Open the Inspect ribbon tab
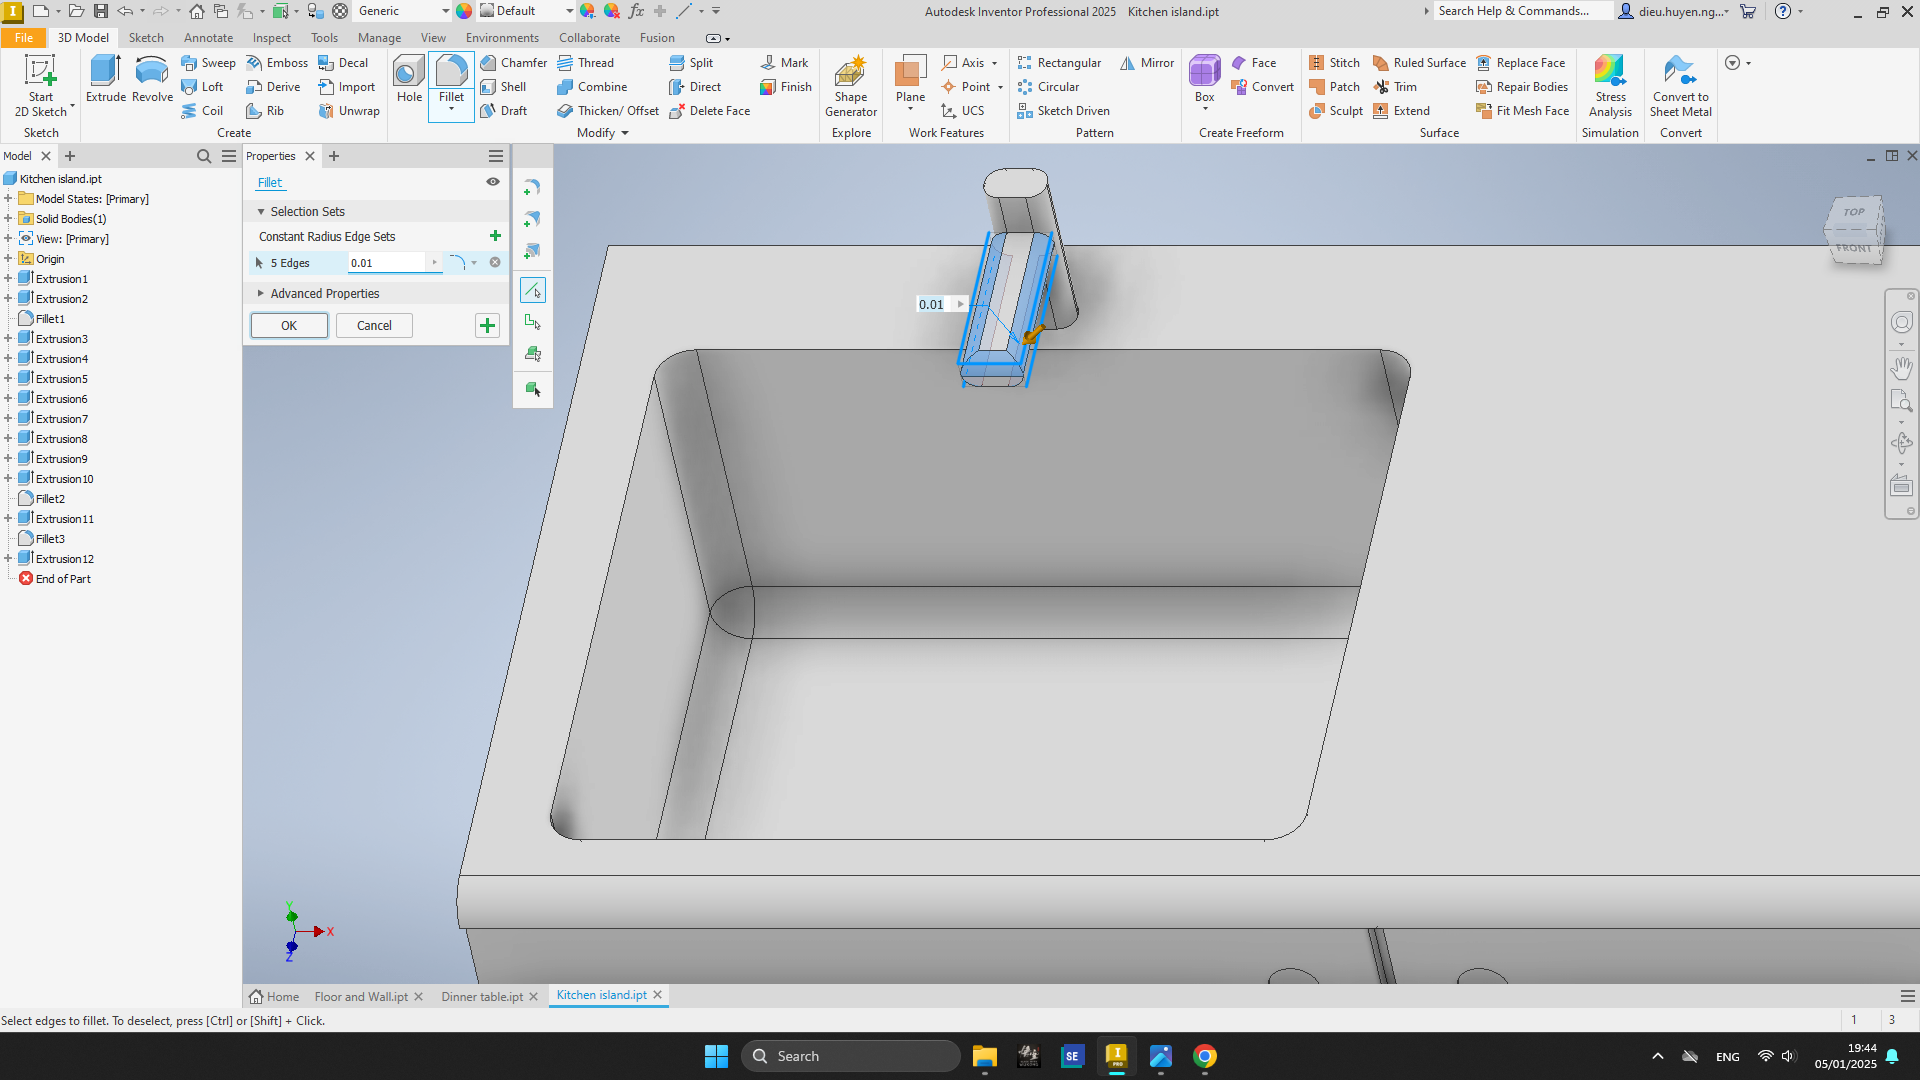 click(271, 38)
